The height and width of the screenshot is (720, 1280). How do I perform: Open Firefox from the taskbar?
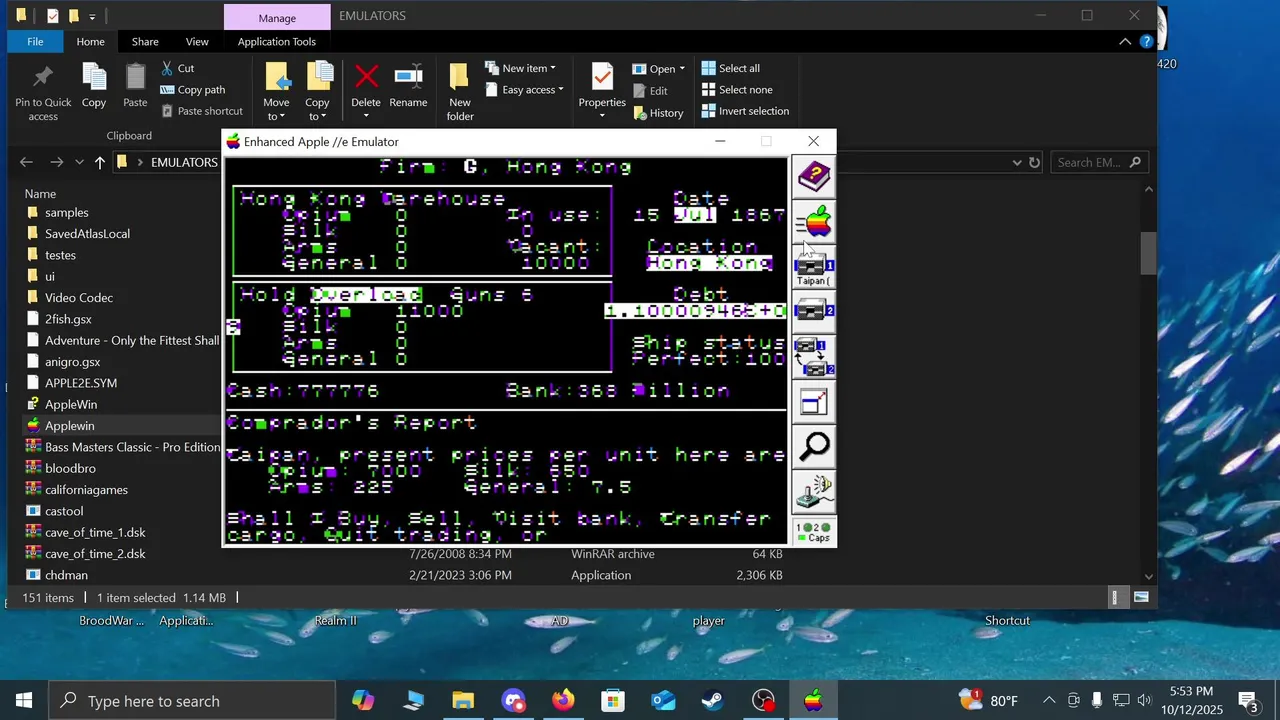point(563,701)
